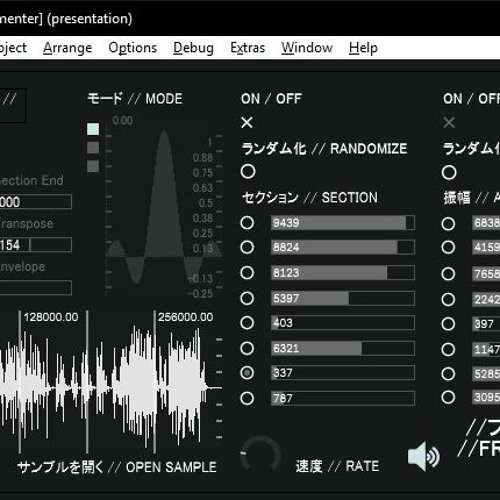The height and width of the screenshot is (500, 500).
Task: Select the amplitude radio beside 1147
Action: pyautogui.click(x=448, y=349)
